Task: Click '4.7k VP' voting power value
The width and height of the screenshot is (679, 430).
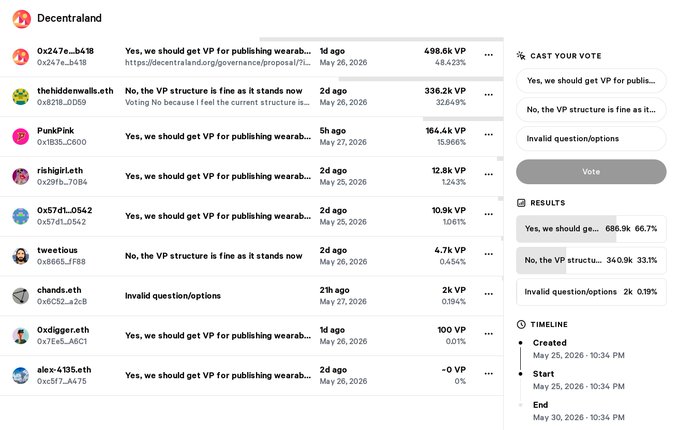Action: [x=450, y=250]
